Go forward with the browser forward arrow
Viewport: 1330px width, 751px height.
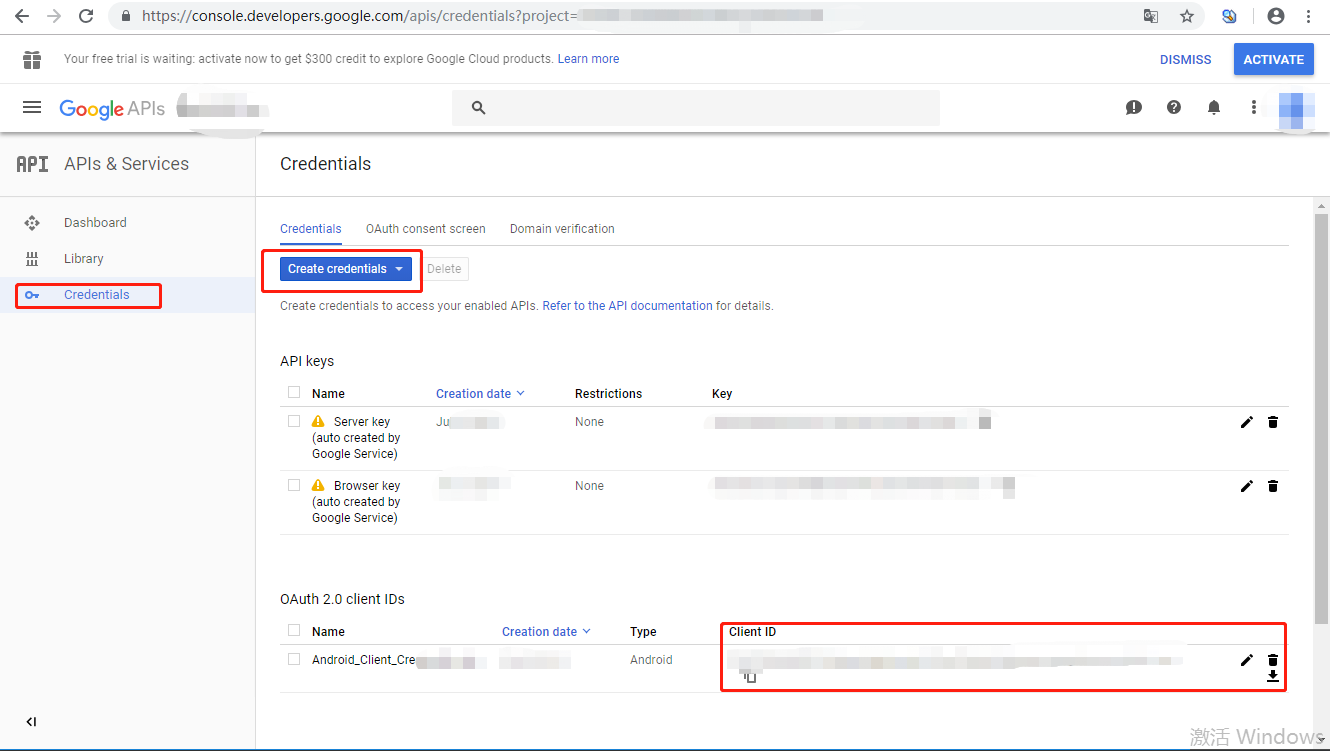pos(54,16)
